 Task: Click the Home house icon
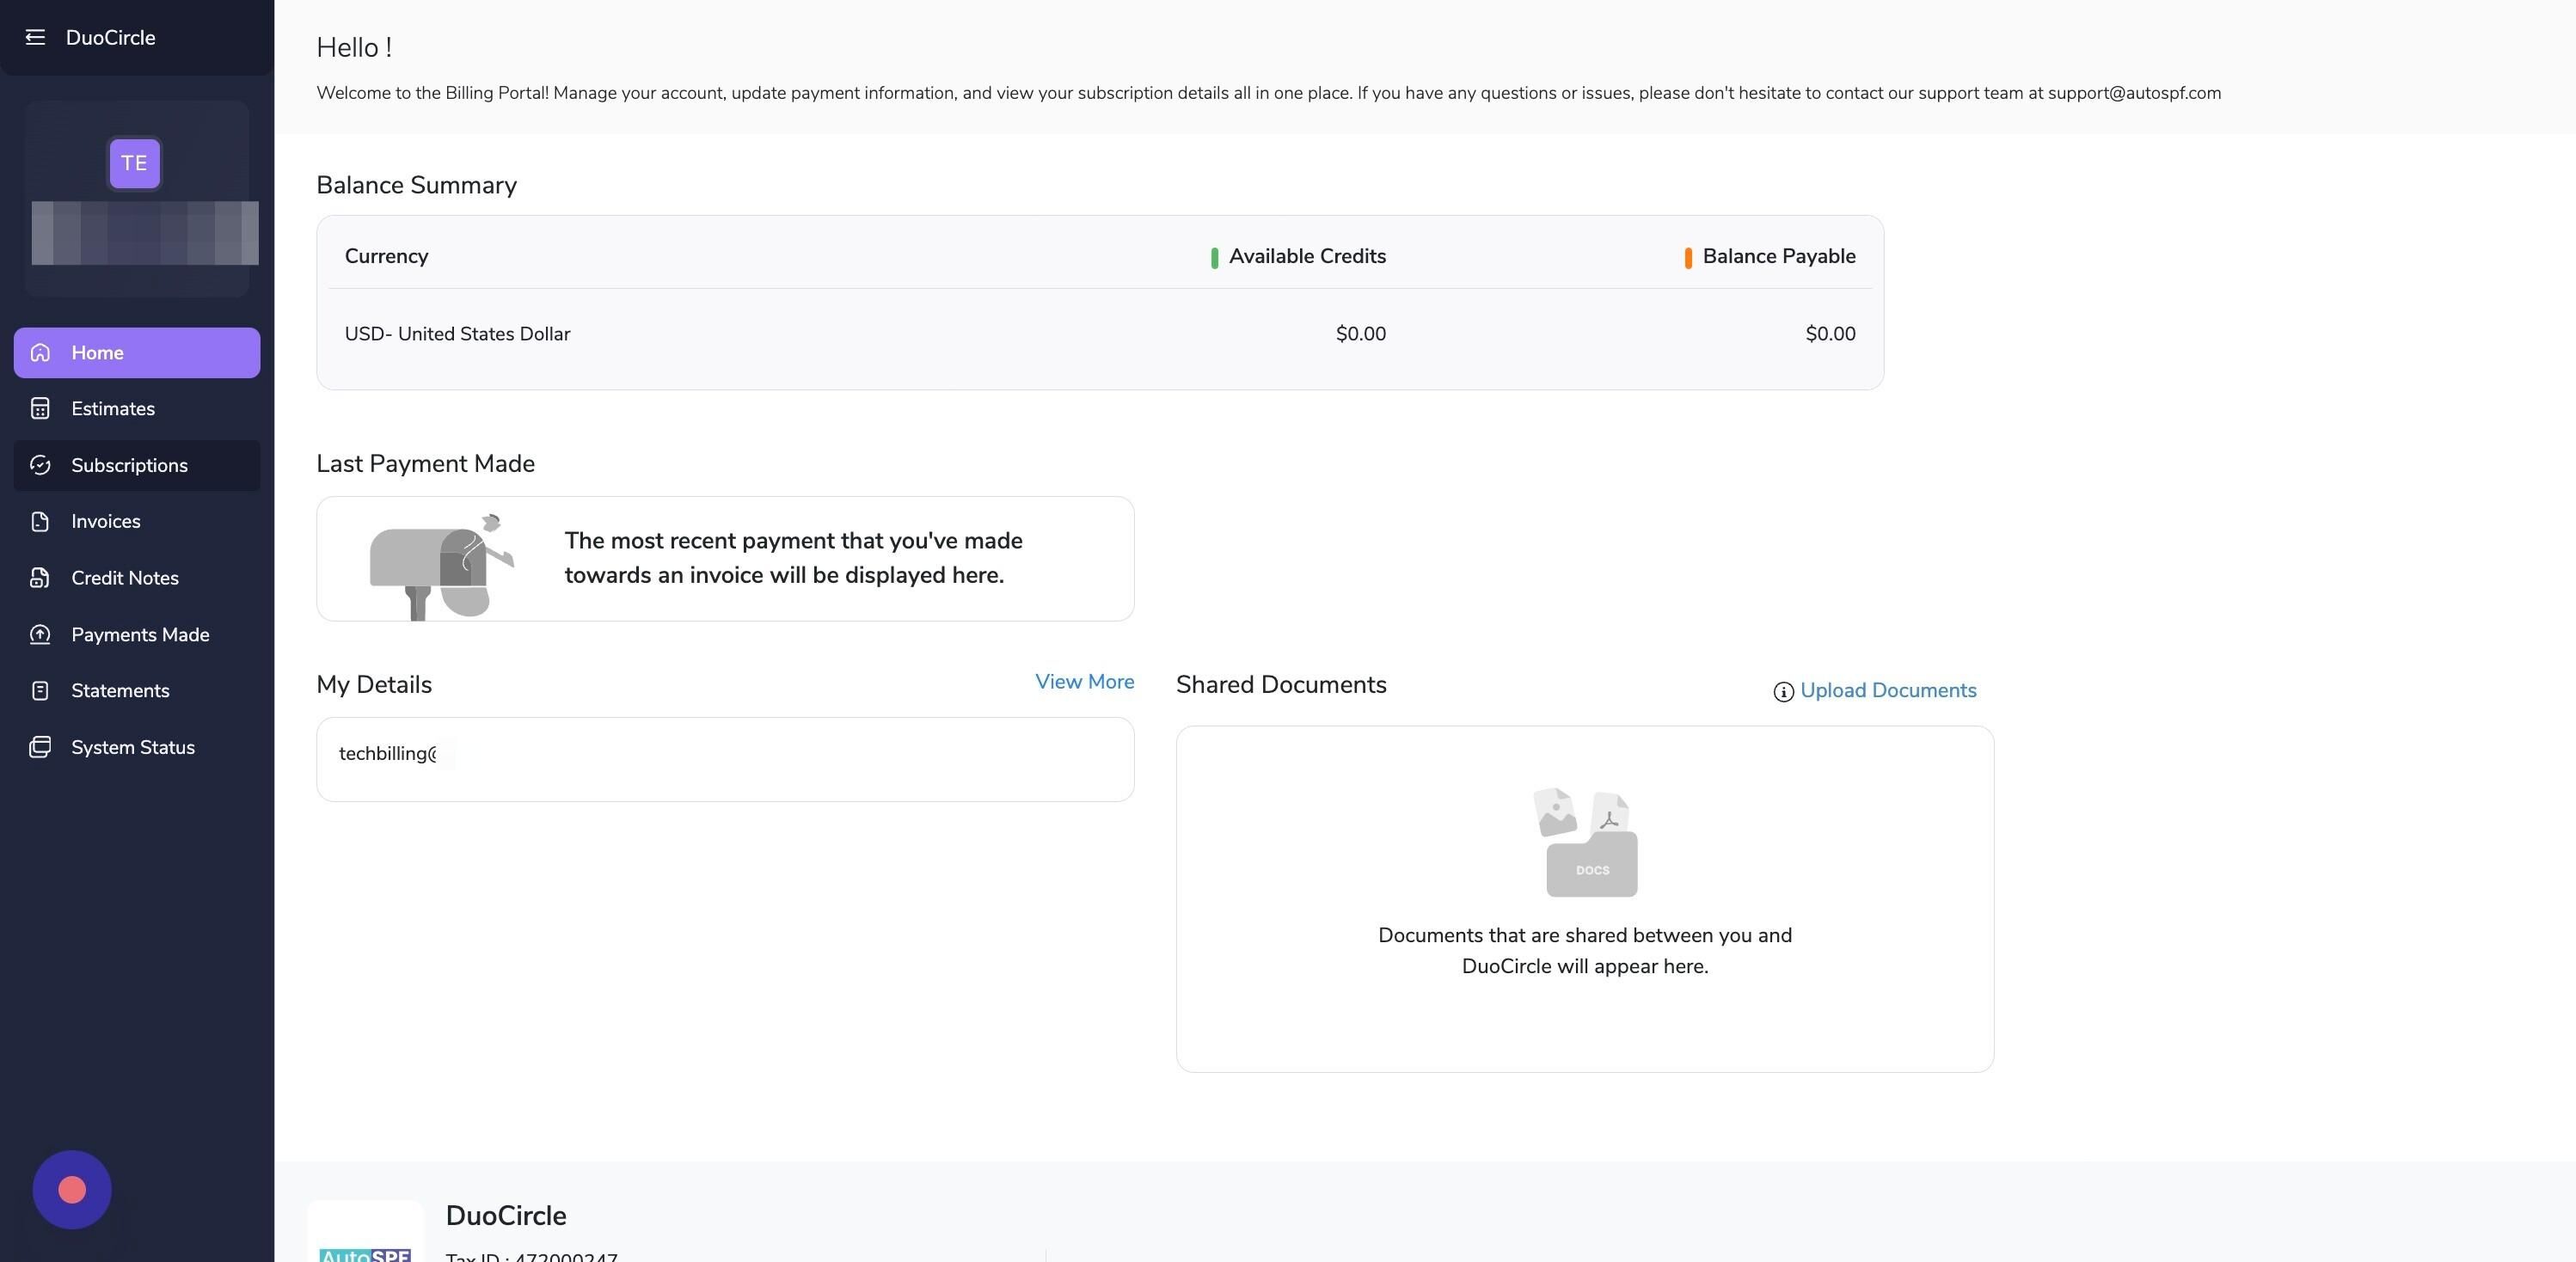coord(40,352)
